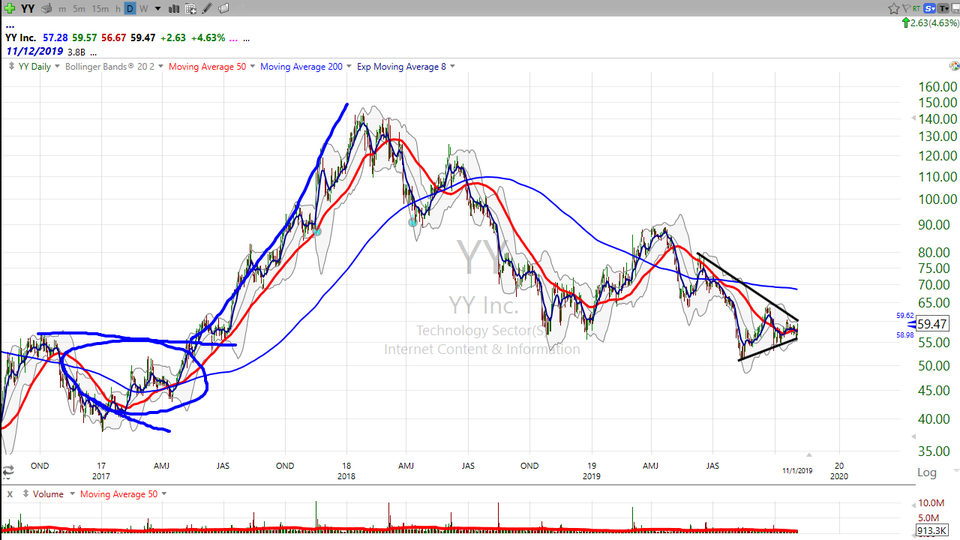Switch to 15m timeframe
960x540 pixels.
[100, 9]
